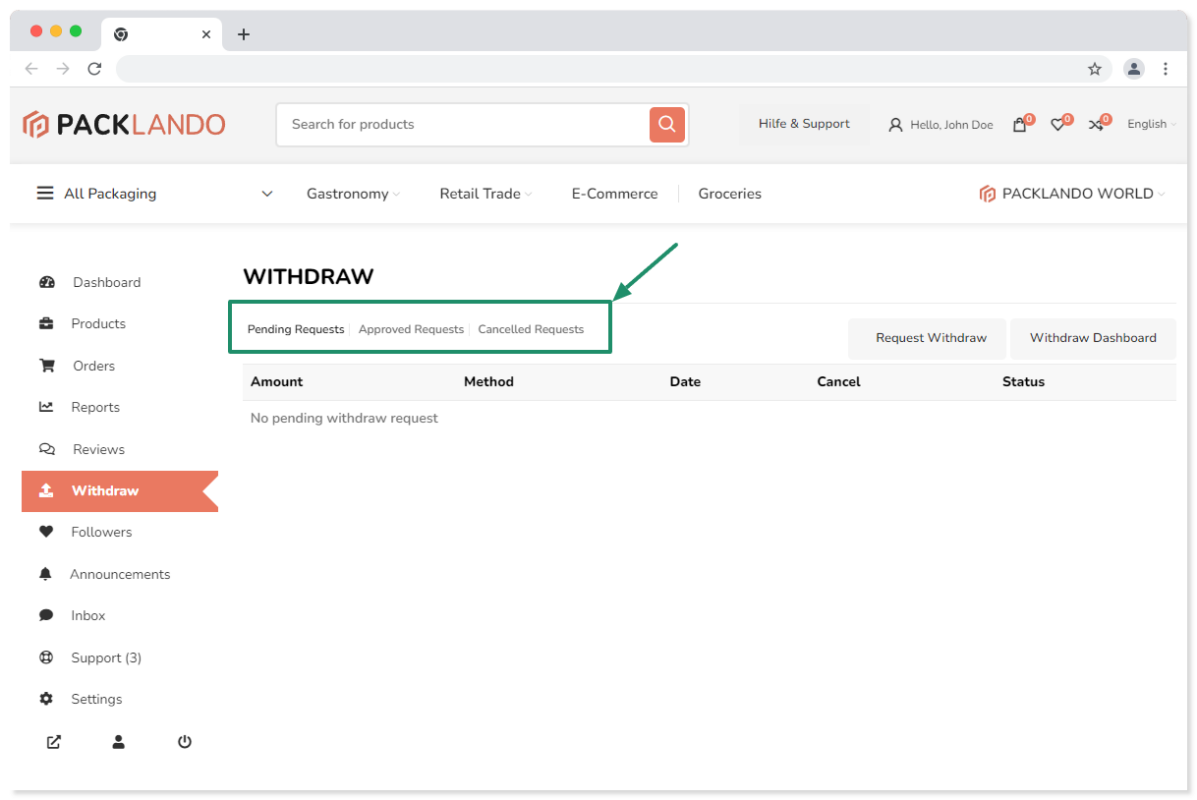This screenshot has width=1197, height=800.
Task: Click the Amount column header
Action: pyautogui.click(x=276, y=382)
